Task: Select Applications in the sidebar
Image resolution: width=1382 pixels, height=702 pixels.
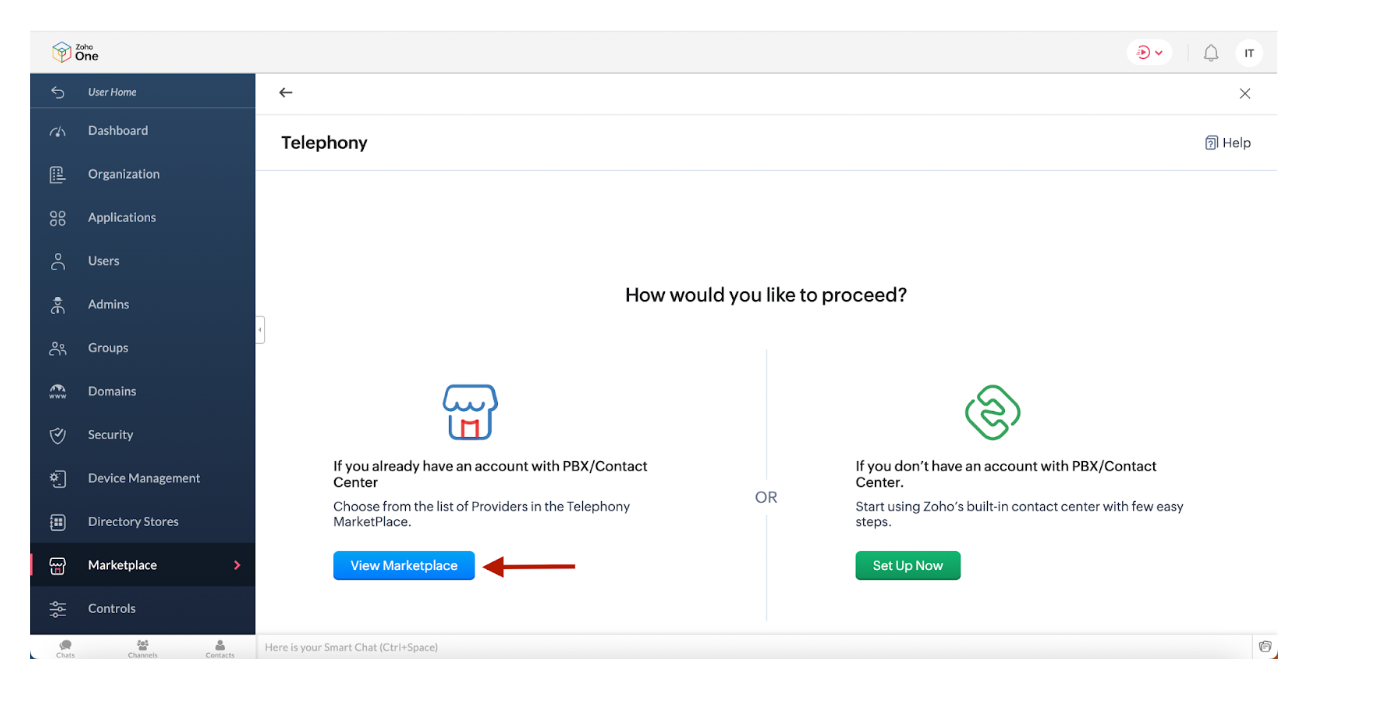Action: point(143,218)
